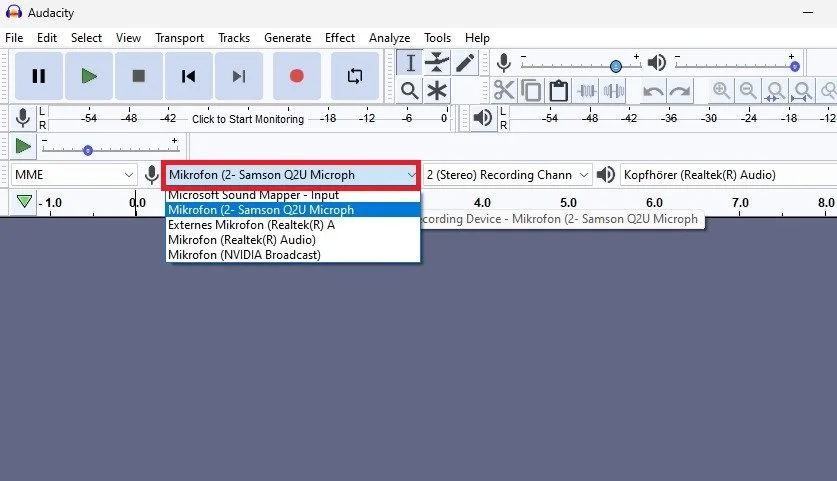Click the Stop transport button
Viewport: 837px width, 481px height.
(x=139, y=76)
